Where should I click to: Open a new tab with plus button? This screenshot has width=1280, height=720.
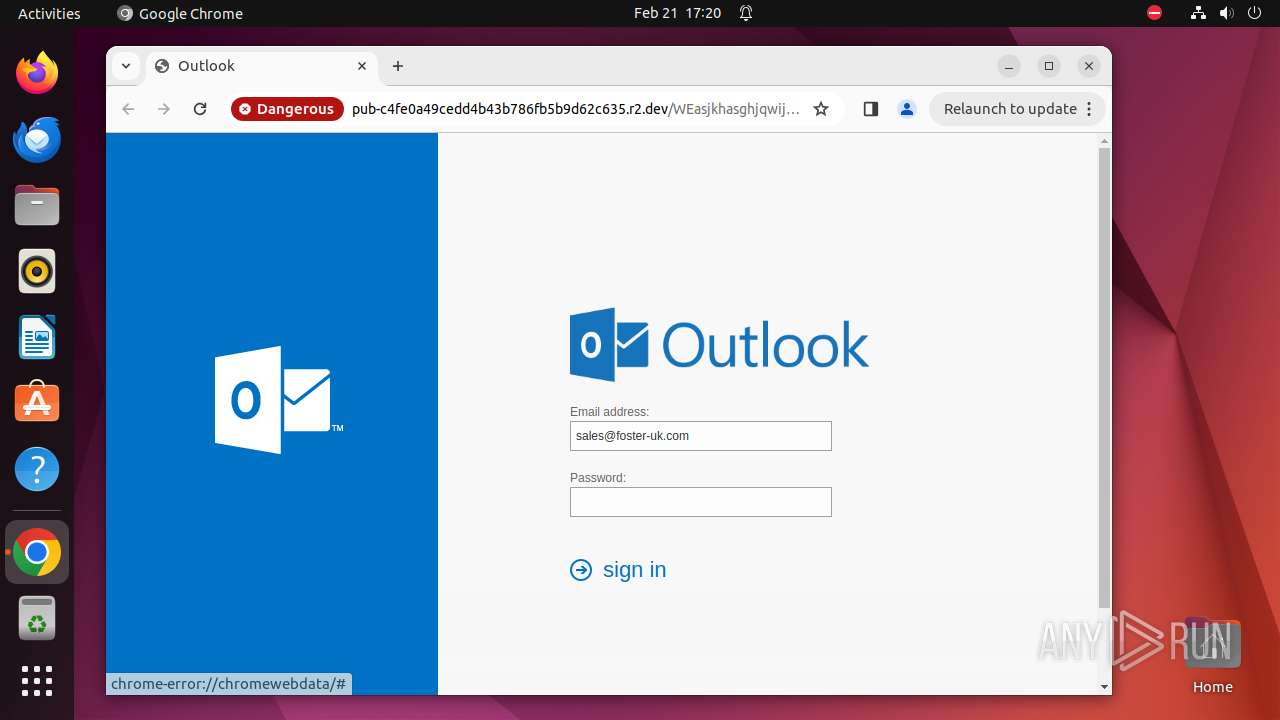[398, 66]
